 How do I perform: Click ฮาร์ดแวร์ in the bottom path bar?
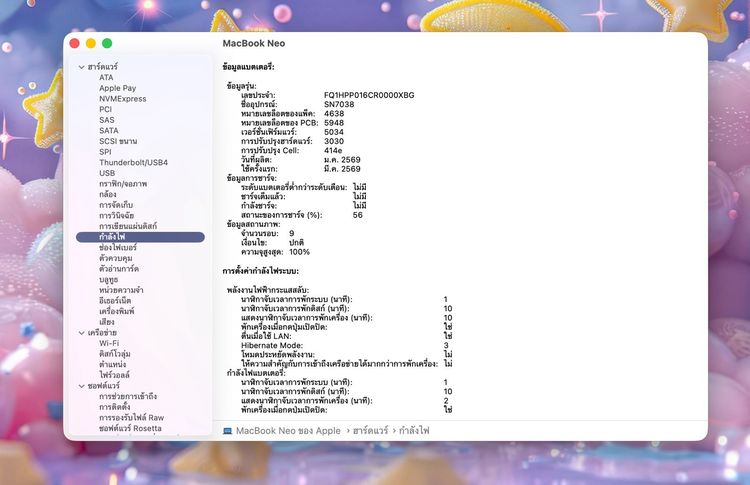[370, 431]
